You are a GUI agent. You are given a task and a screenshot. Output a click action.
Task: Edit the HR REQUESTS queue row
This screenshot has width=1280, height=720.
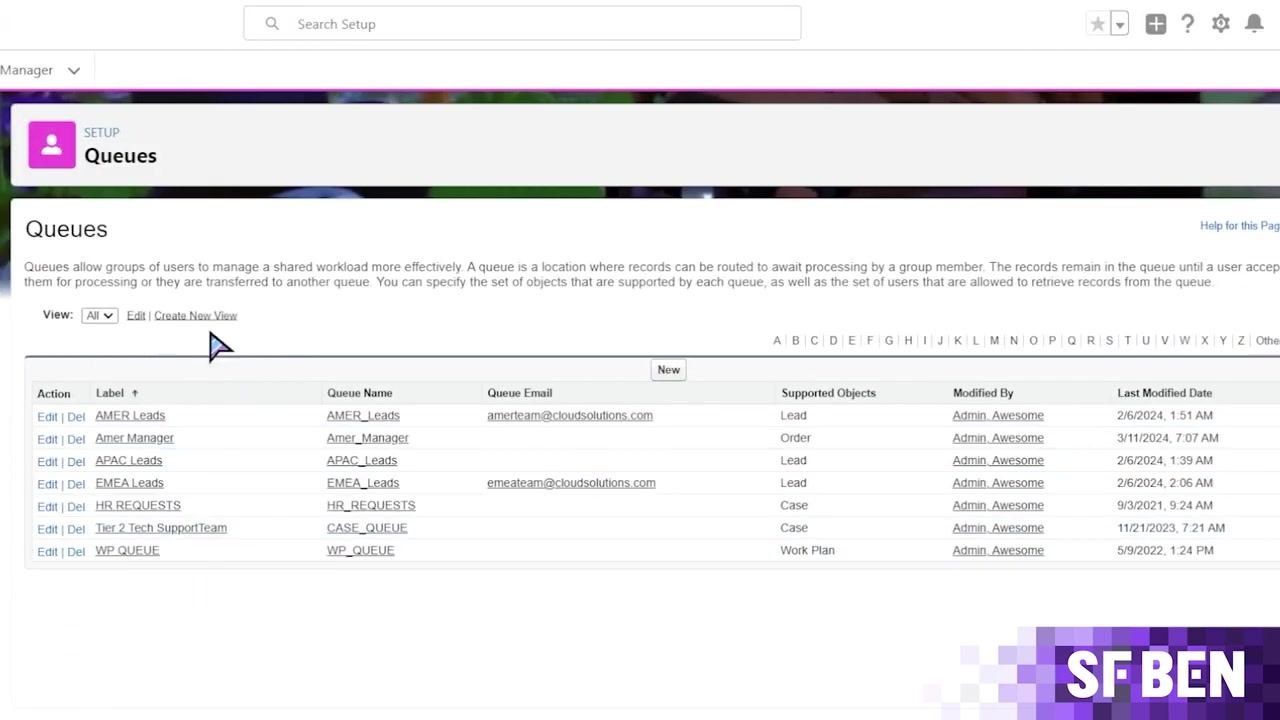(x=47, y=507)
